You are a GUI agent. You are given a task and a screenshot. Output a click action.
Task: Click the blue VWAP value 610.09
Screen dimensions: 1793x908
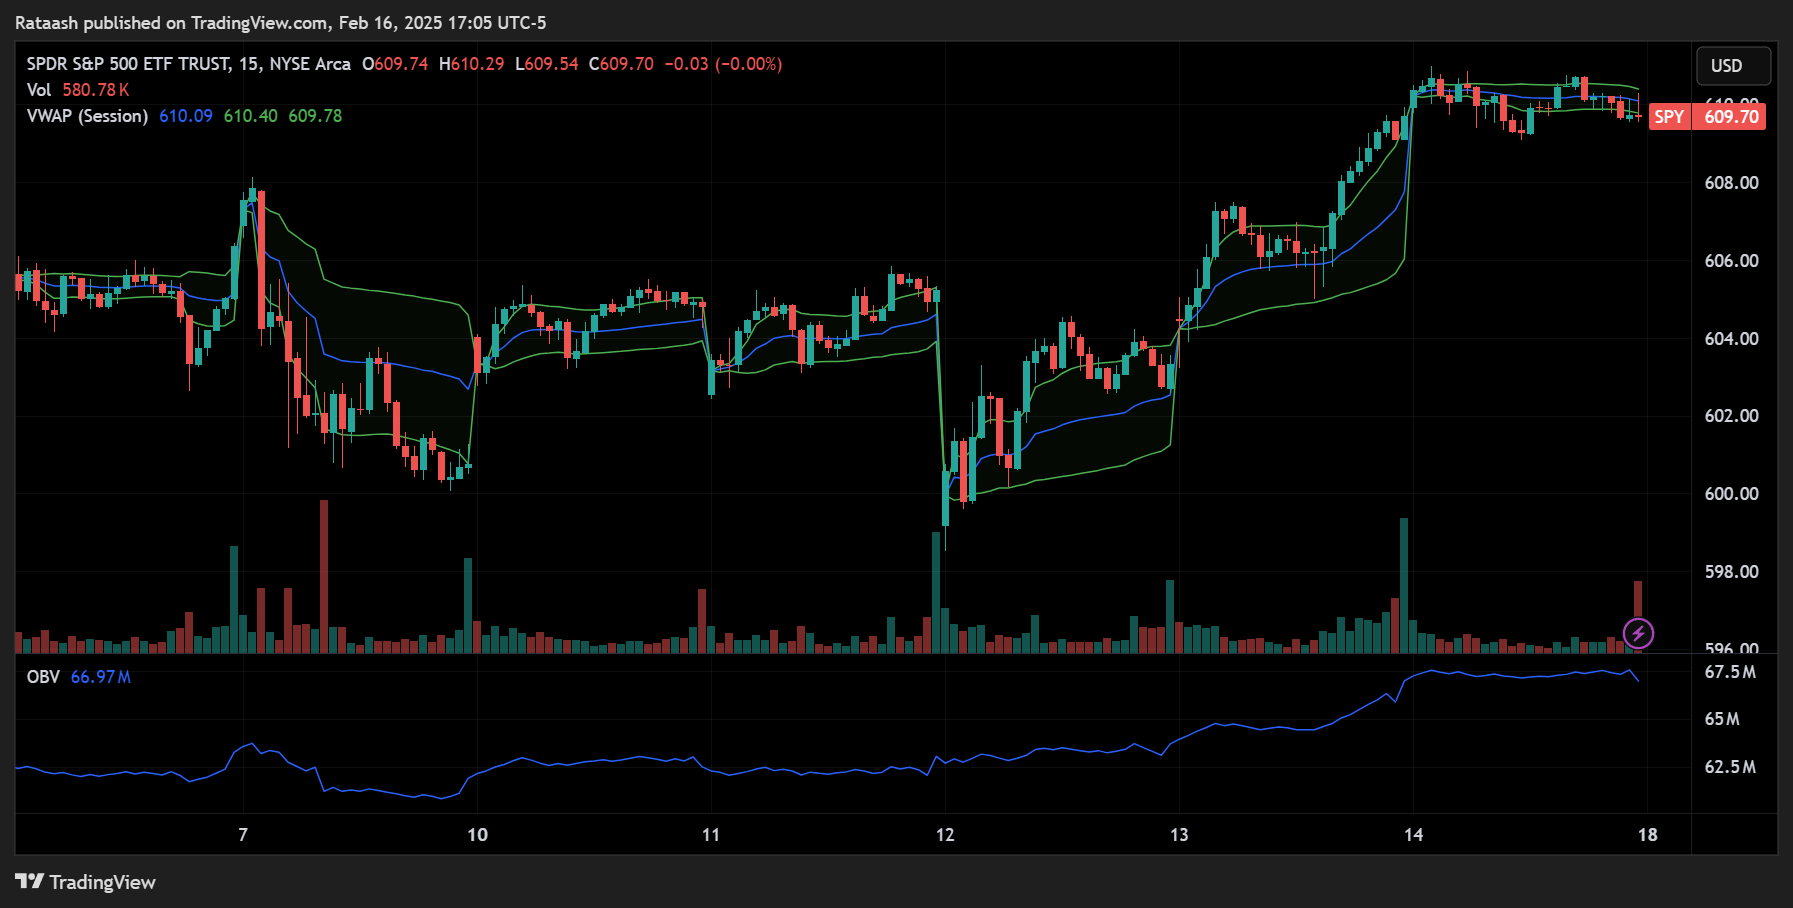point(186,116)
